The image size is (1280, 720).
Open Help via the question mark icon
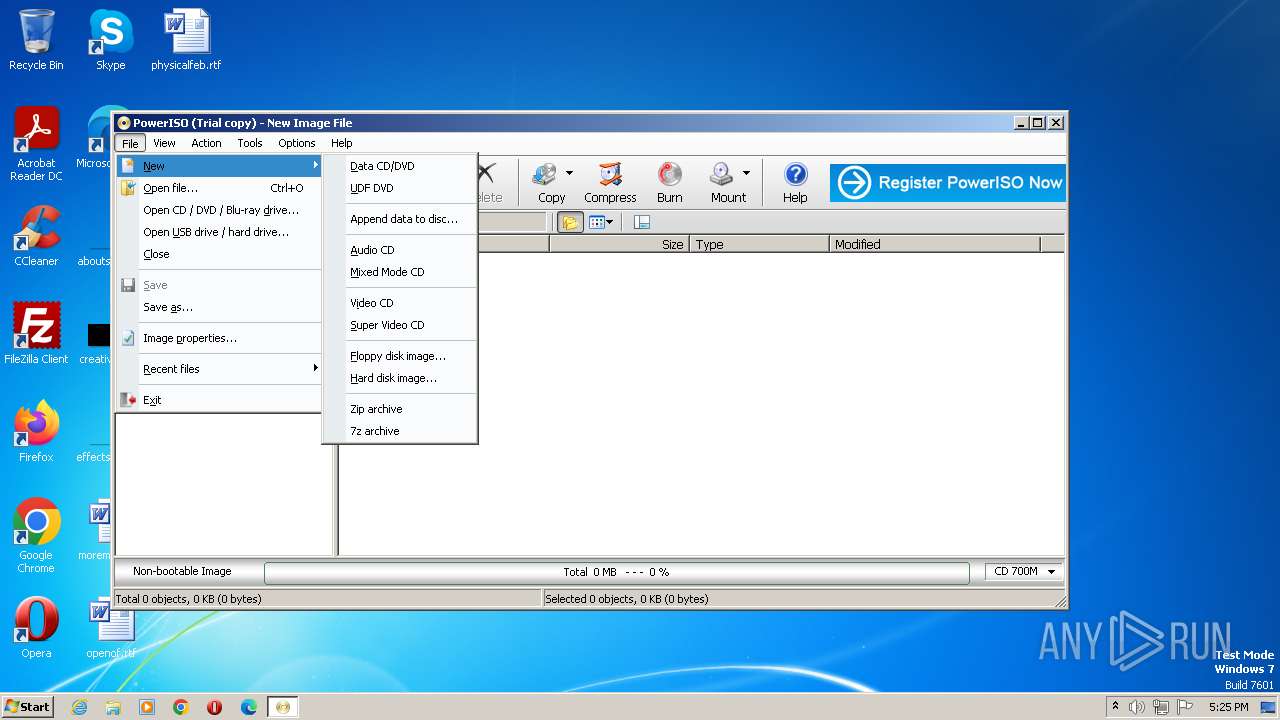[x=795, y=183]
